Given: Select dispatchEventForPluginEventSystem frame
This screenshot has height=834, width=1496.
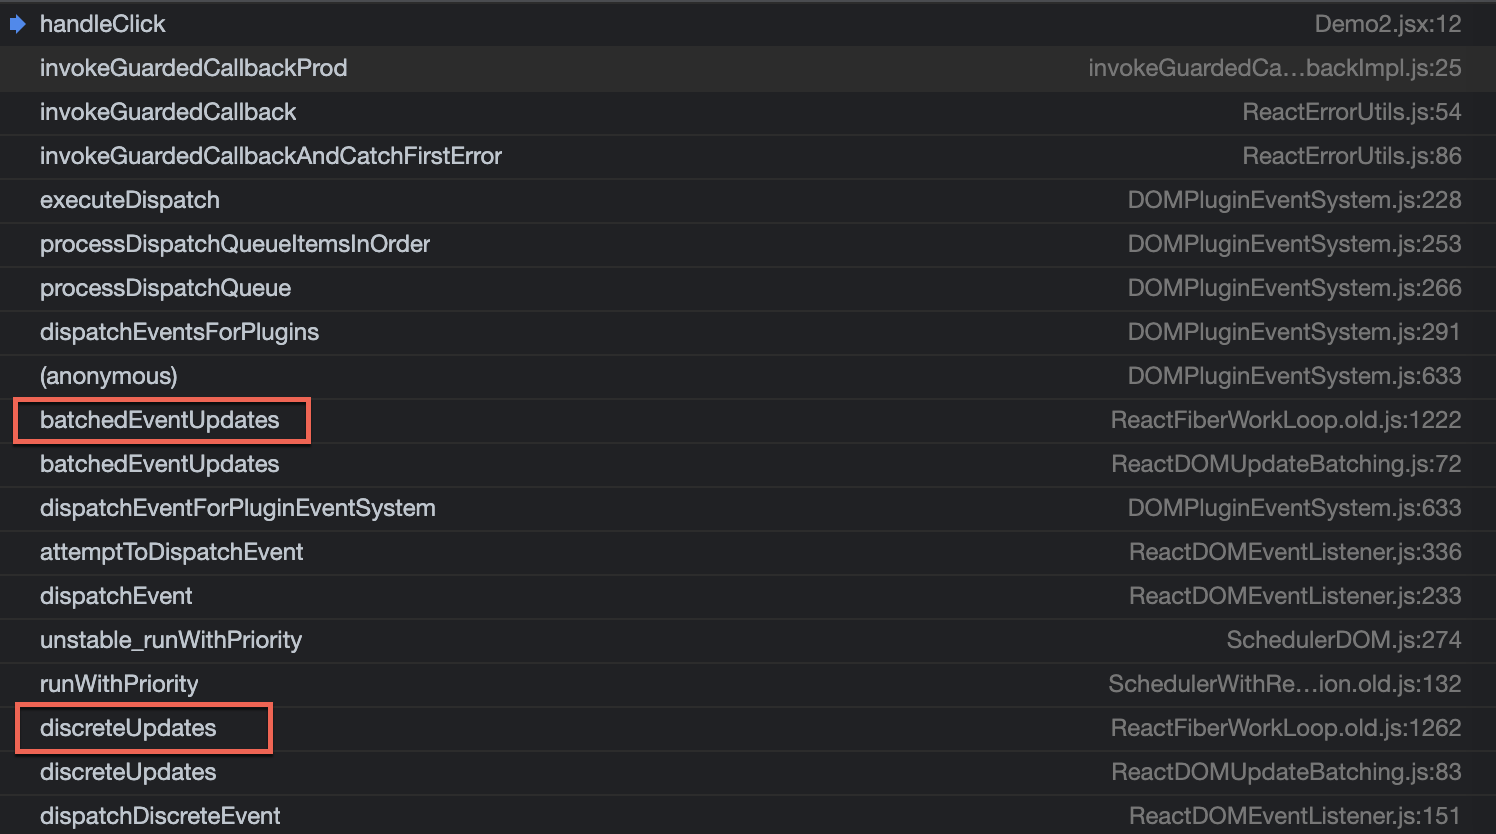Looking at the screenshot, I should [x=238, y=508].
